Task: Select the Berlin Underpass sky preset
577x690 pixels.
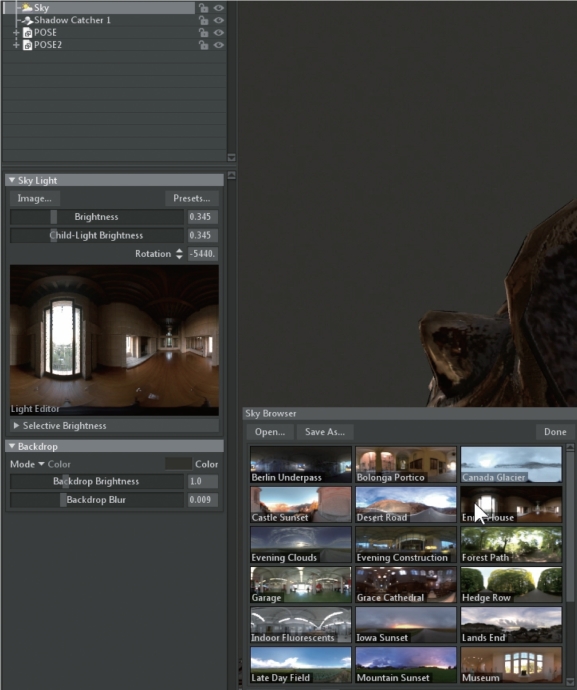Action: (301, 465)
